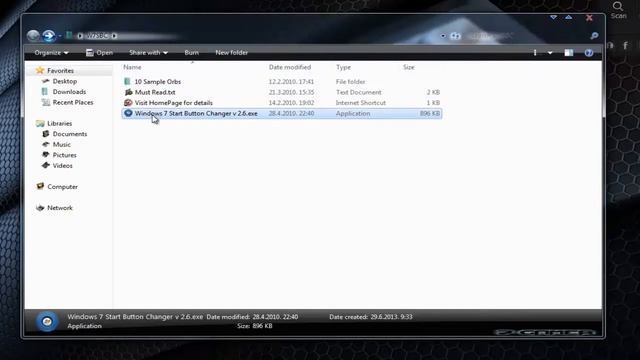Go back using the Back arrow button
Viewport: 640px width, 360px height.
pos(33,36)
